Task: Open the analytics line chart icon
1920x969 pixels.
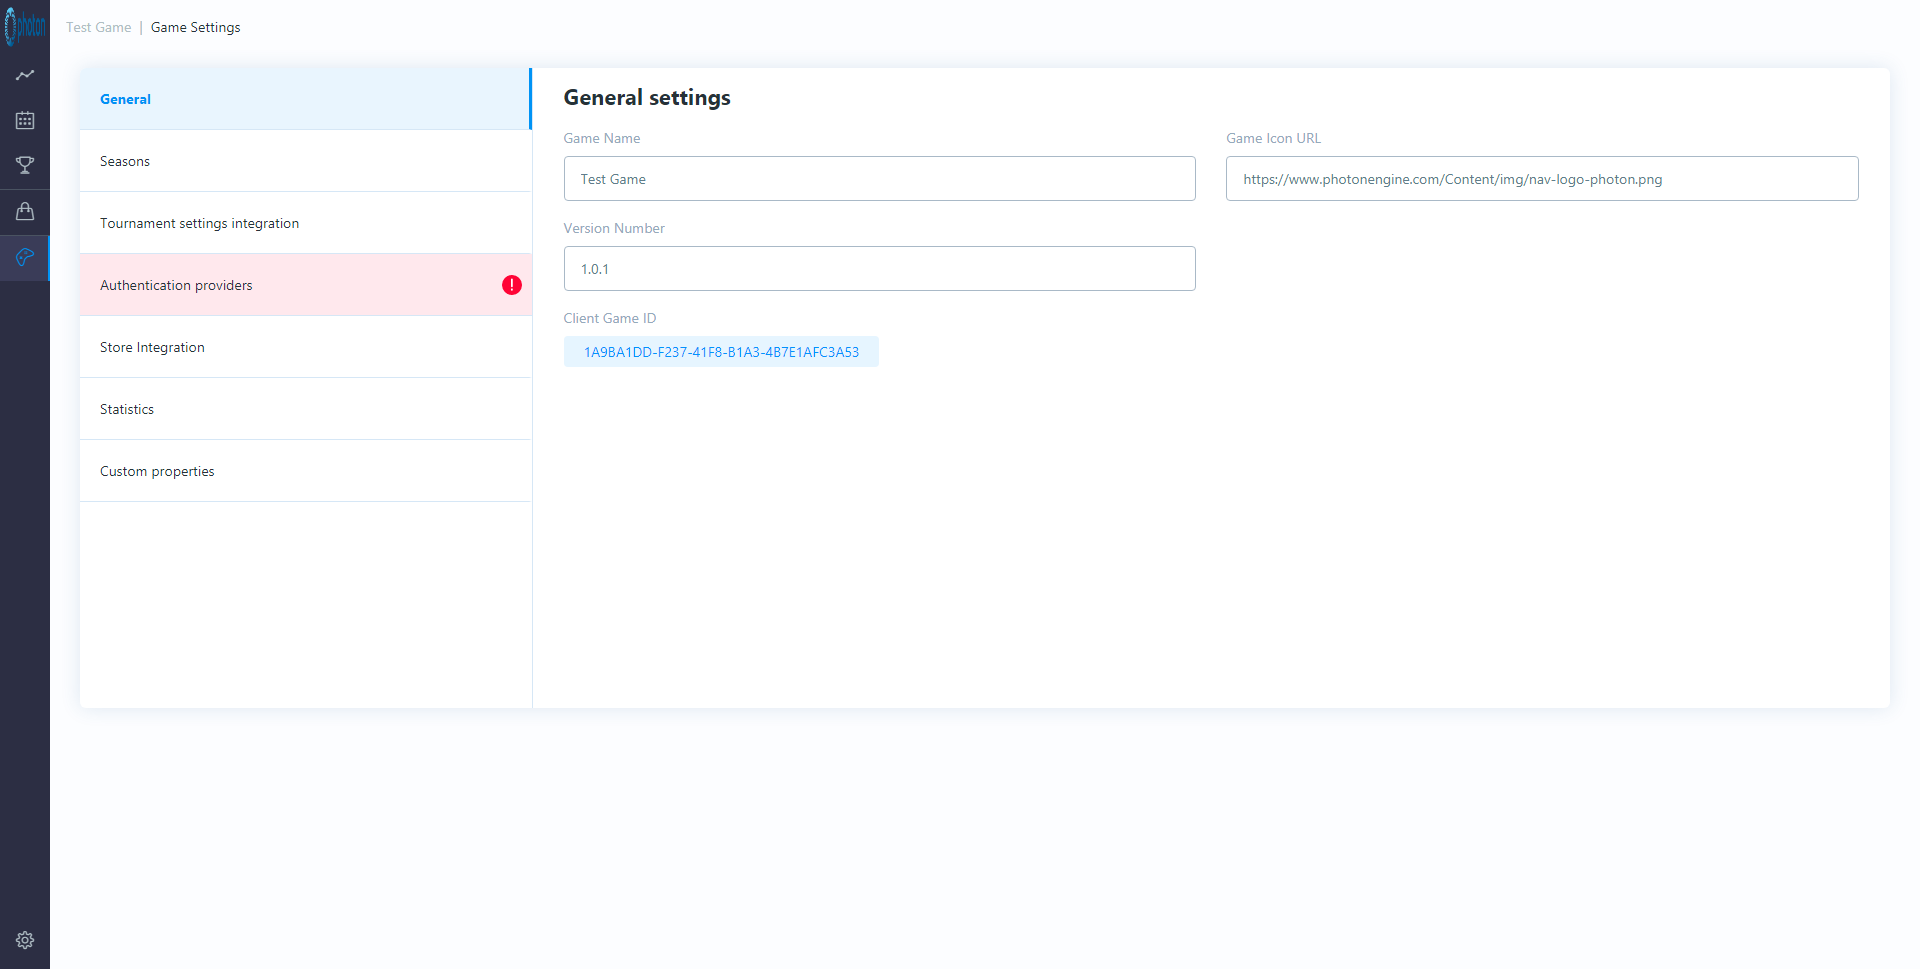Action: (25, 75)
